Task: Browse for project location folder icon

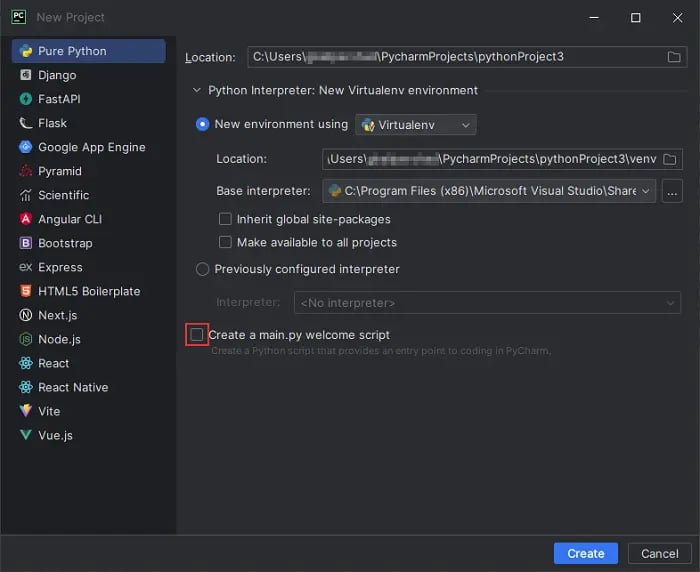Action: pyautogui.click(x=675, y=57)
